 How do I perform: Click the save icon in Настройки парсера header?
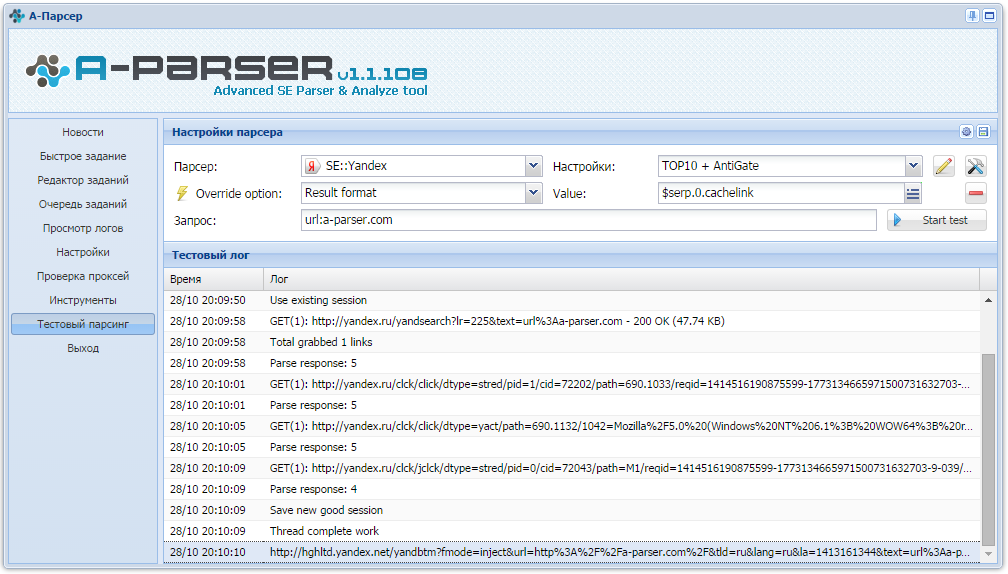click(983, 132)
